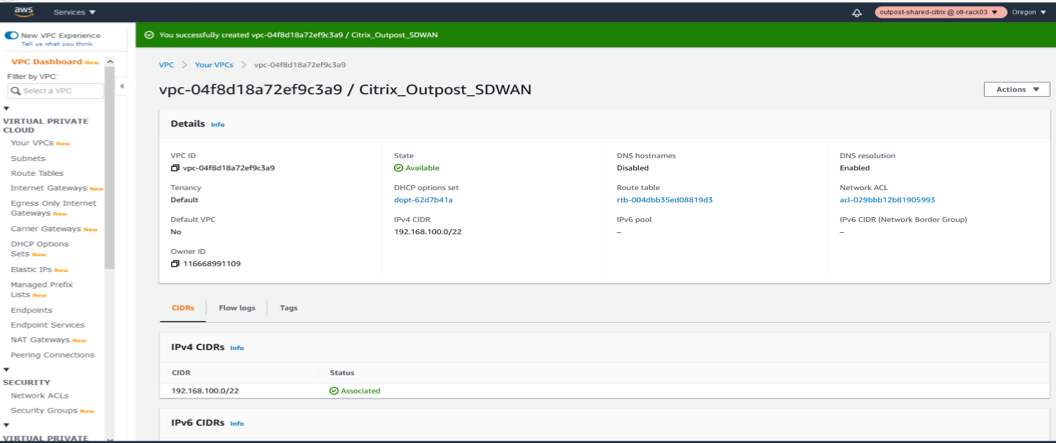Click the Your VPCs breadcrumb link
Screen dimensions: 1056x443
coord(214,65)
